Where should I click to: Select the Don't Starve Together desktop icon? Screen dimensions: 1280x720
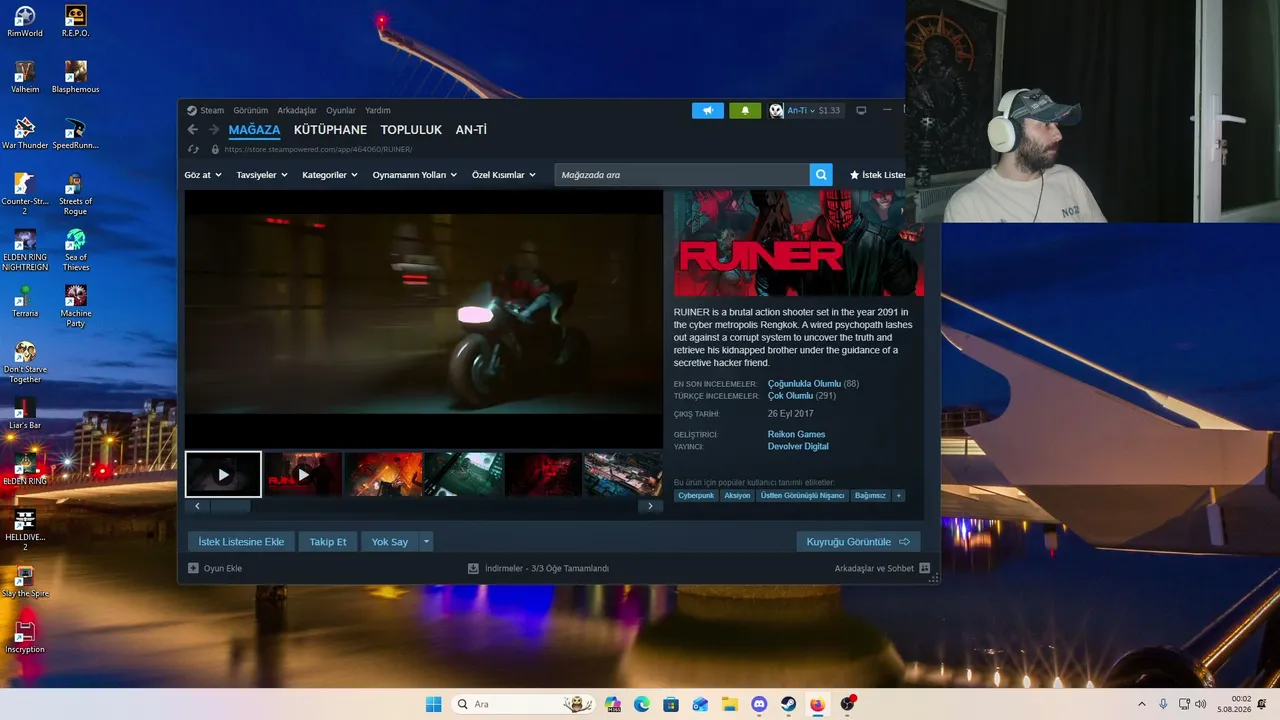(25, 362)
